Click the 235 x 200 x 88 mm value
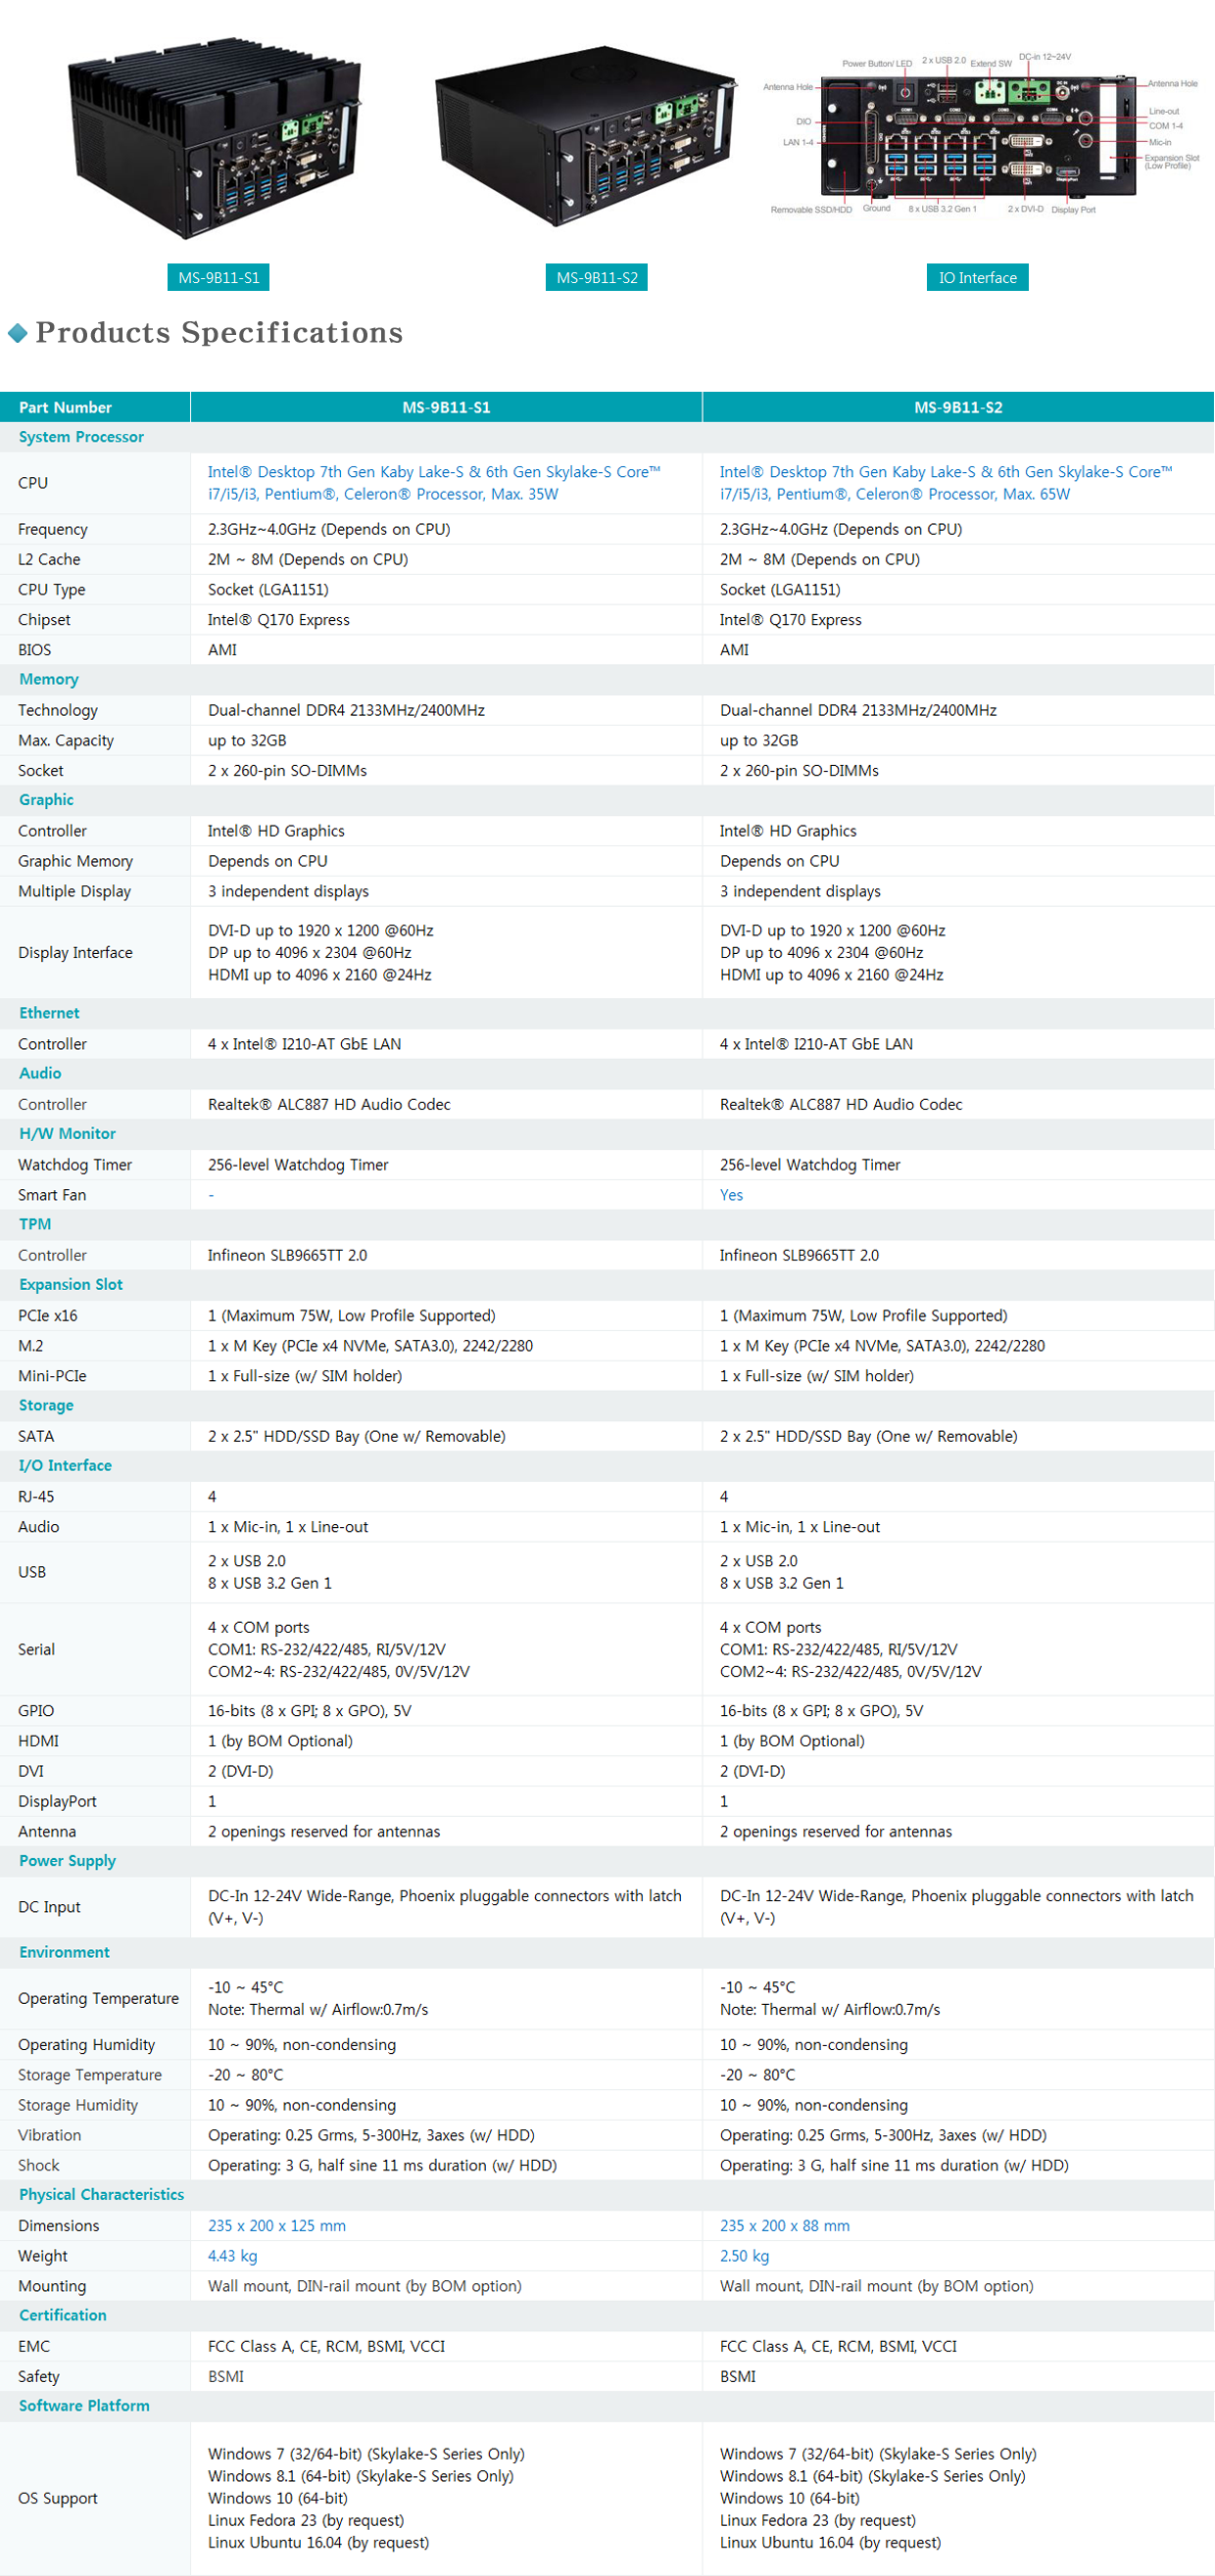The width and height of the screenshot is (1215, 2576). pos(785,2226)
